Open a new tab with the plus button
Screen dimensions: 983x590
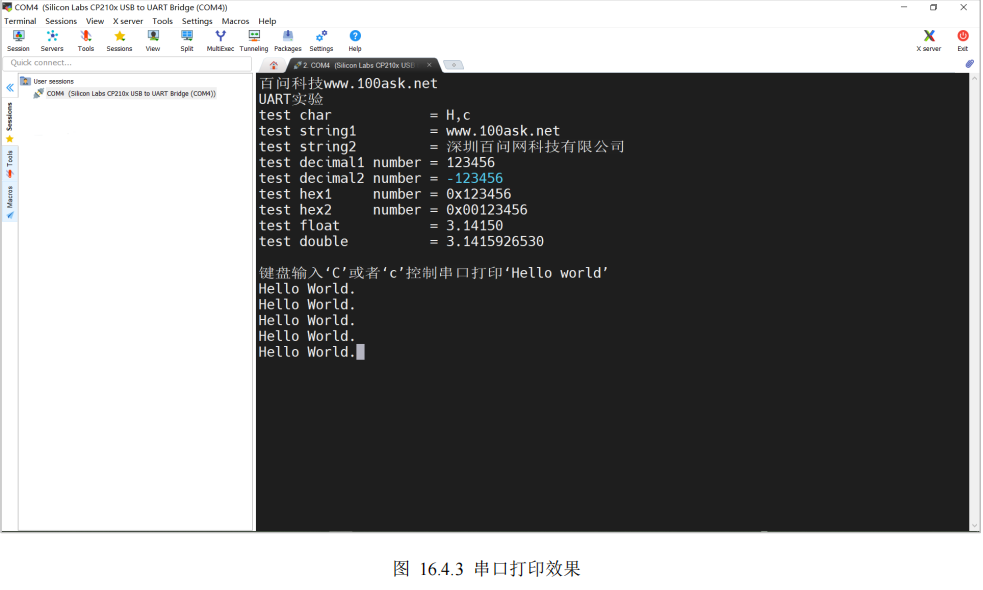(453, 65)
